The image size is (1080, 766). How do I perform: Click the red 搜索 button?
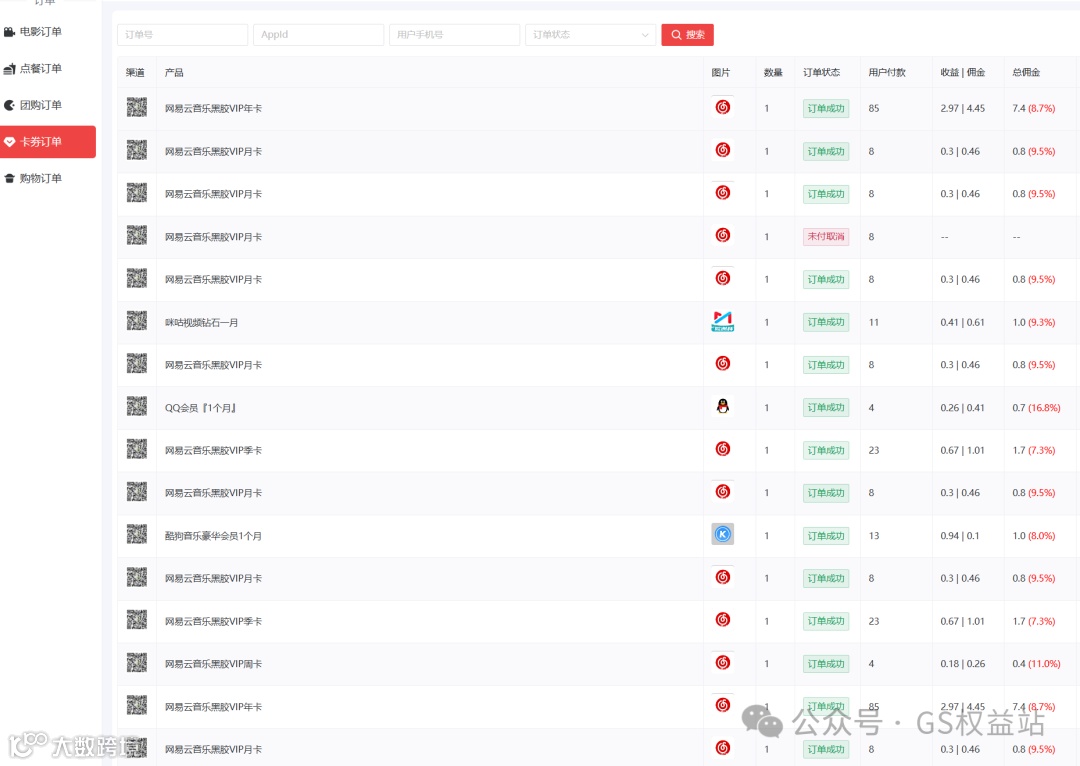coord(687,34)
